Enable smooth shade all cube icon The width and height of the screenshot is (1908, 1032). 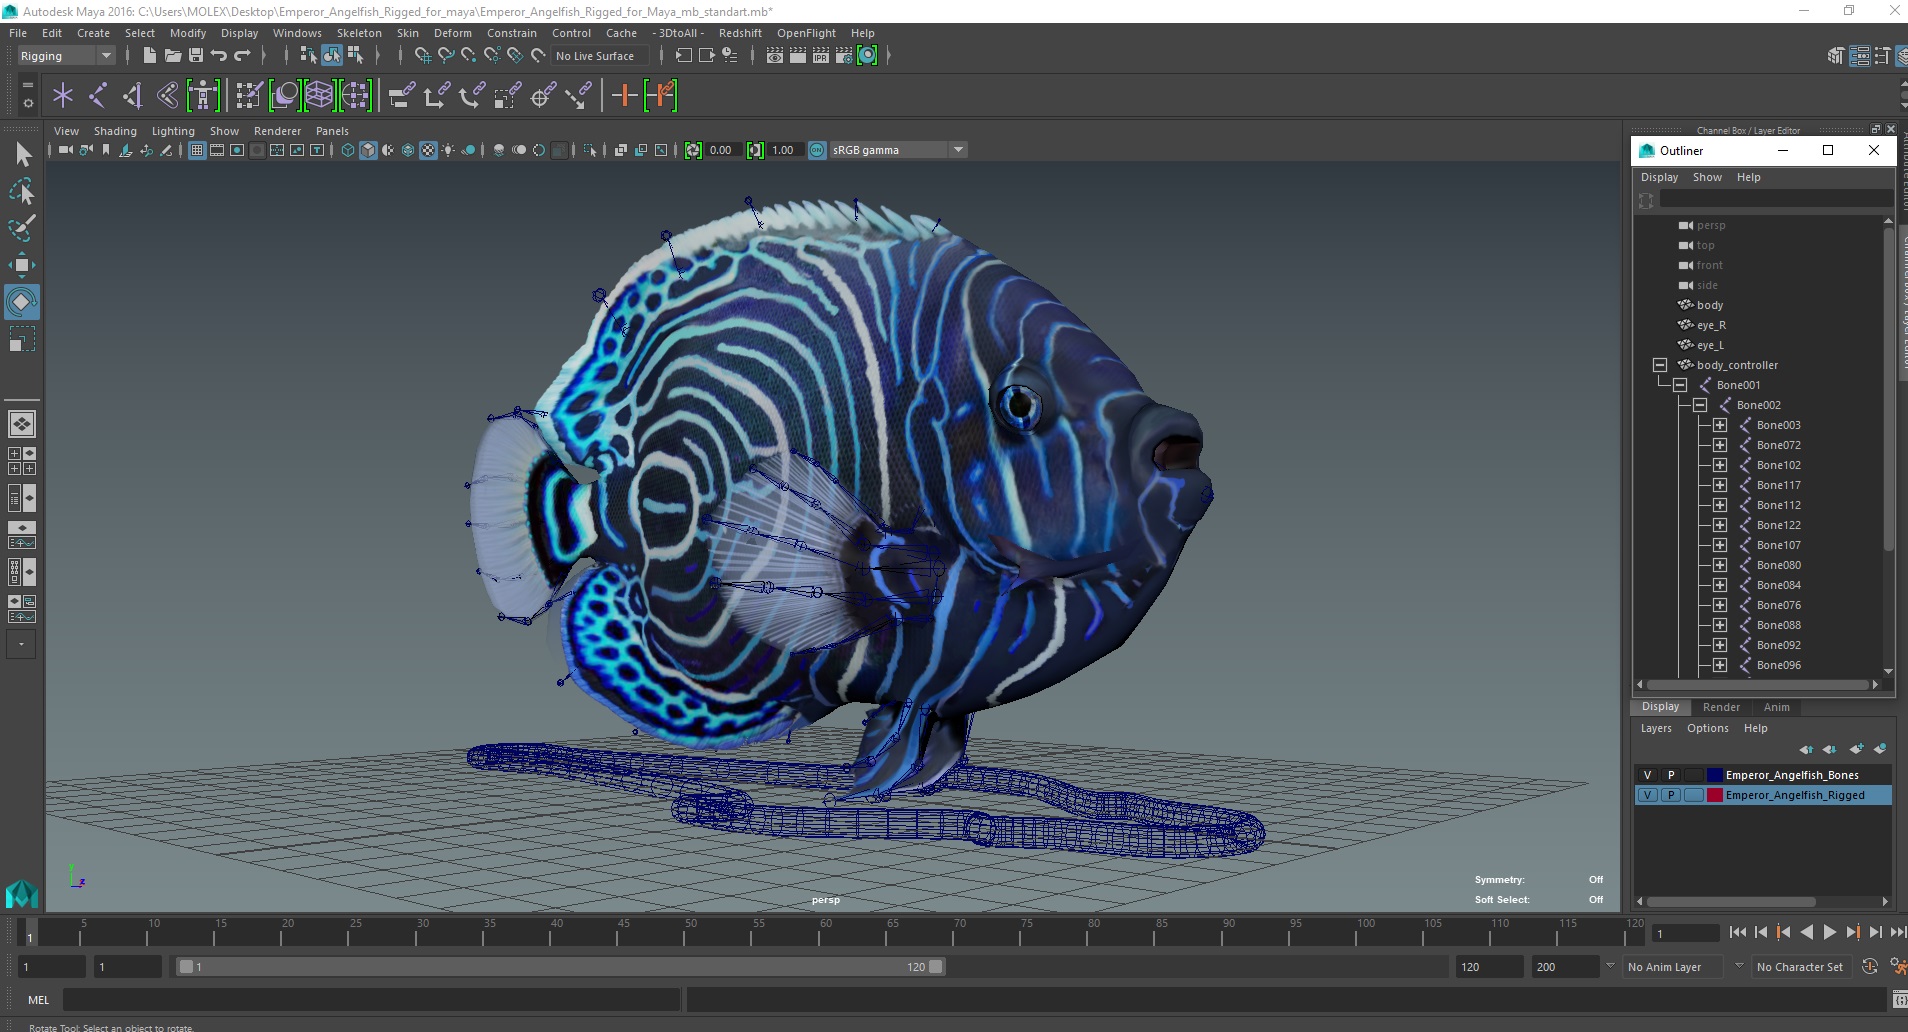pos(368,150)
